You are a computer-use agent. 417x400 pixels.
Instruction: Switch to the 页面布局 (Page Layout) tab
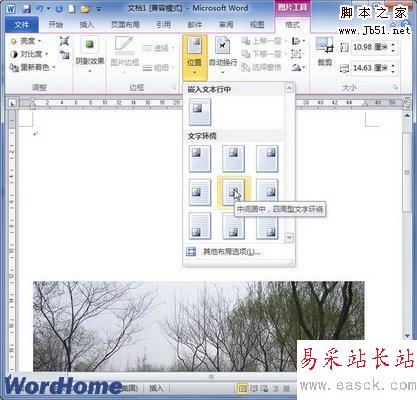(125, 24)
